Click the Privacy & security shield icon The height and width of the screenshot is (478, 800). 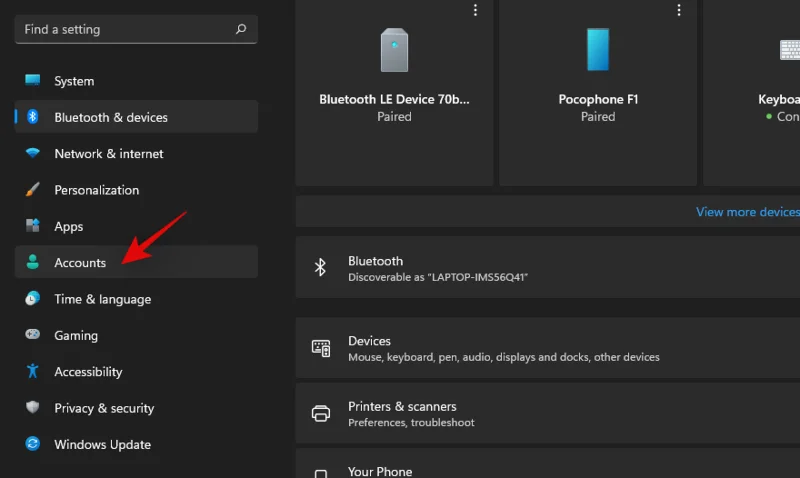pos(33,408)
